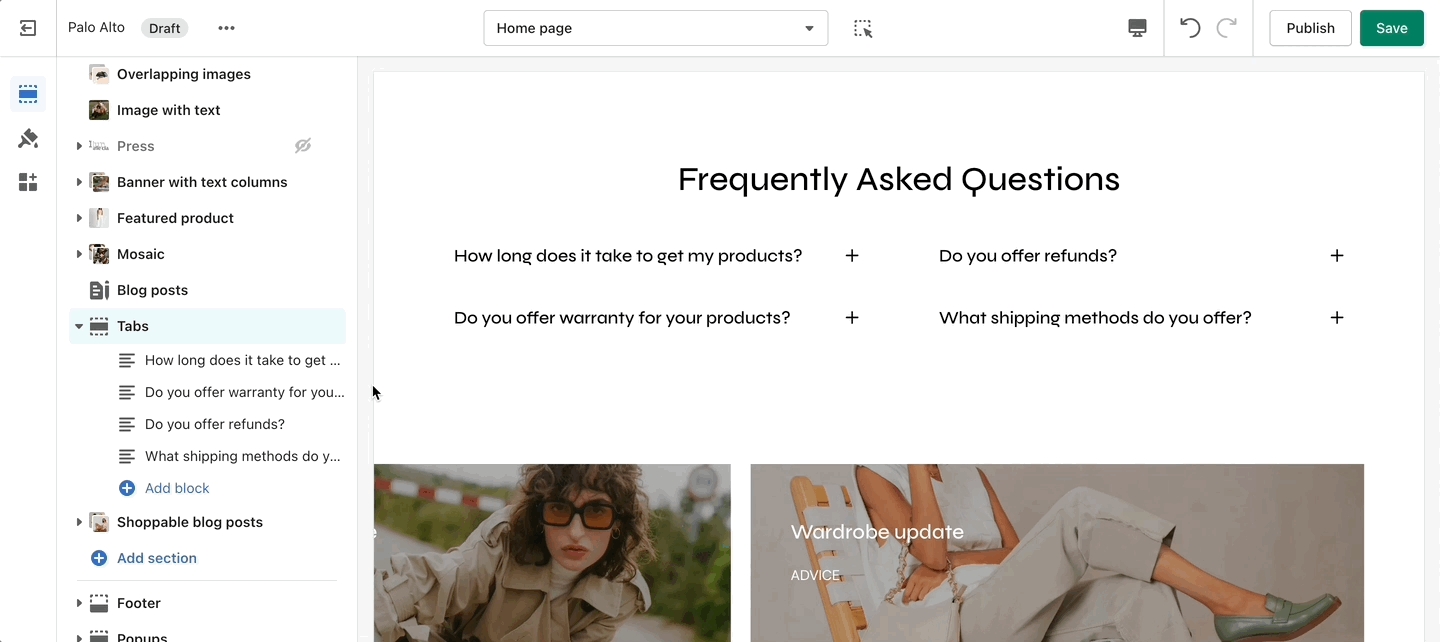This screenshot has height=642, width=1440.
Task: Collapse the Tabs section
Action: pyautogui.click(x=79, y=326)
